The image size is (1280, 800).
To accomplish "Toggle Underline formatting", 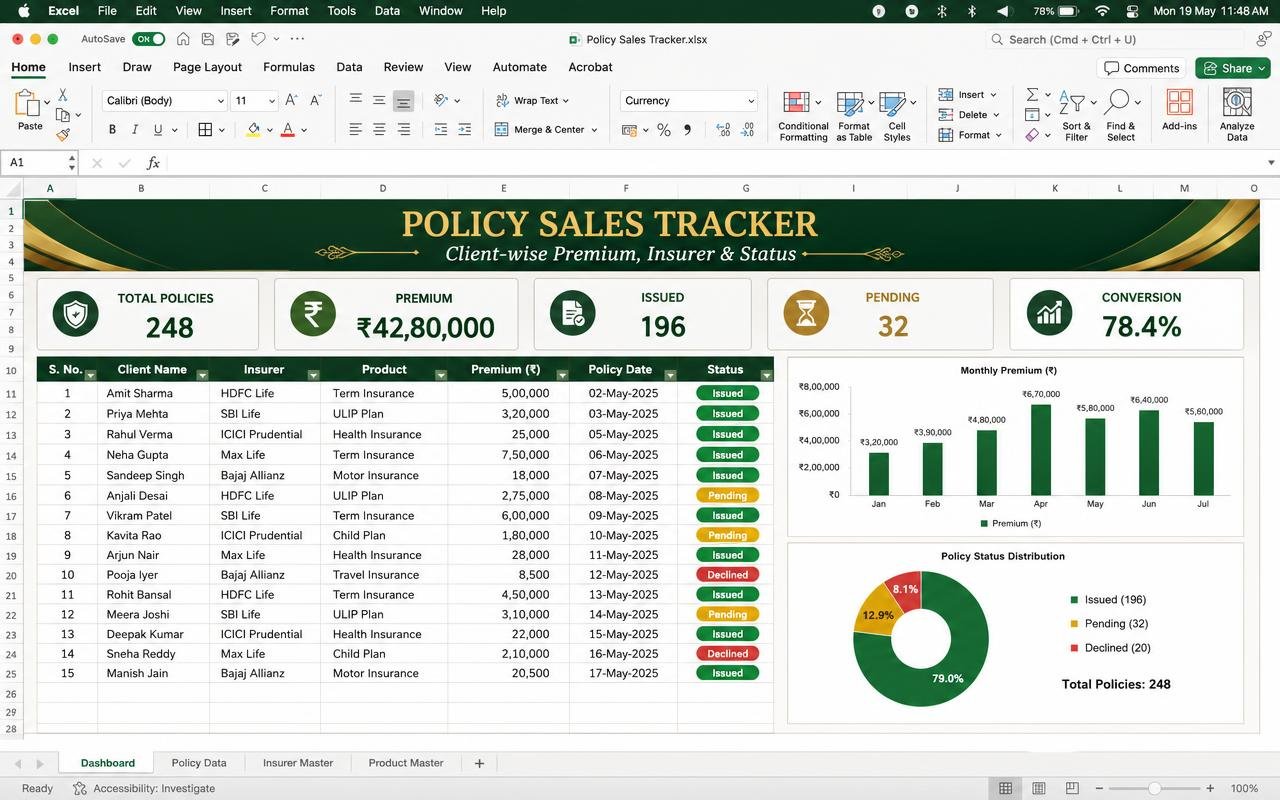I will 158,130.
